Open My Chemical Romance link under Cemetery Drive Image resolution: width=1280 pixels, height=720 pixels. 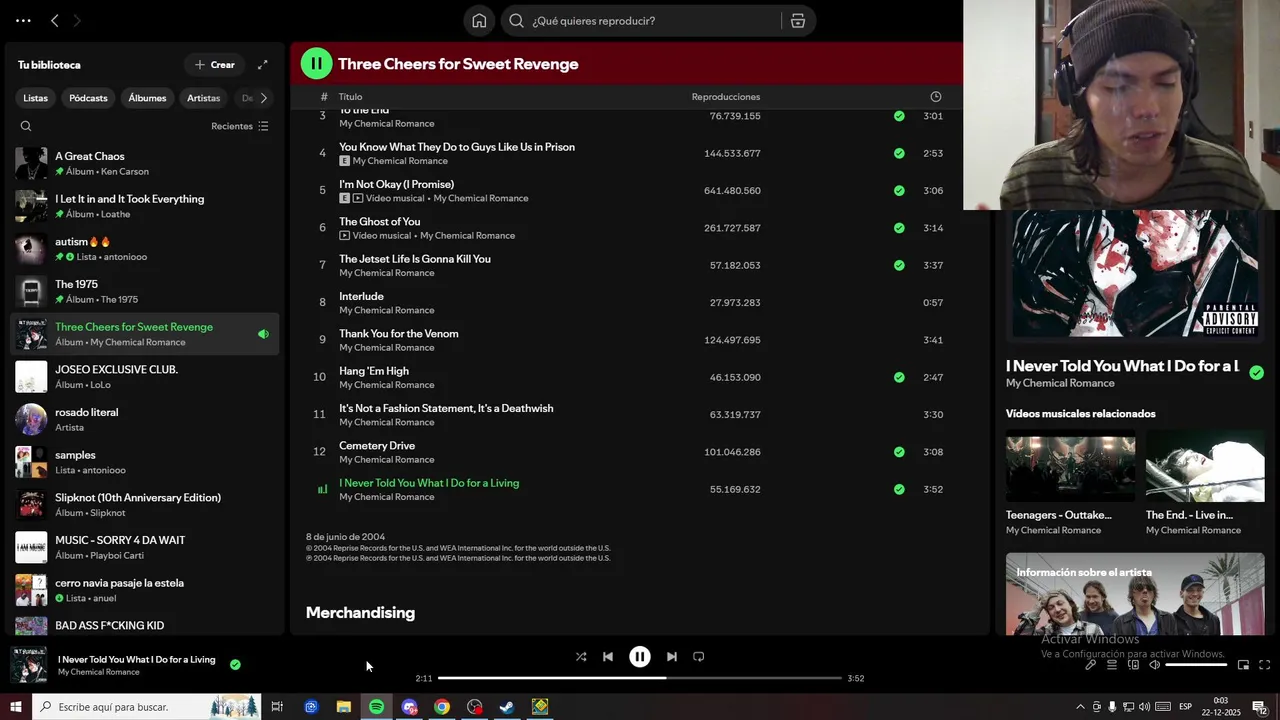tap(386, 460)
